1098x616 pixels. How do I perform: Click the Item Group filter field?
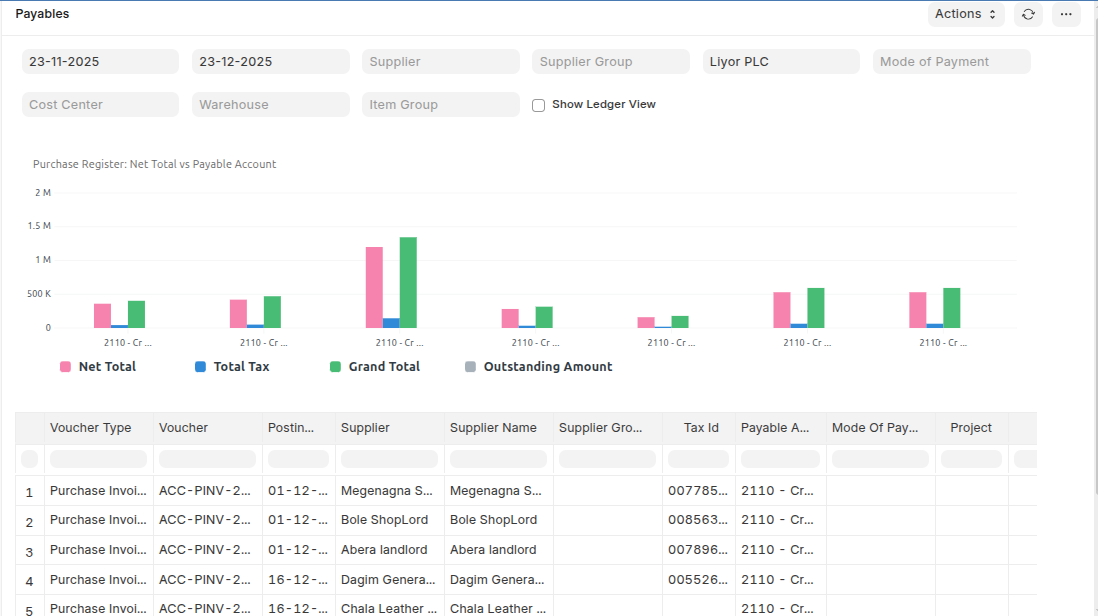[x=440, y=105]
